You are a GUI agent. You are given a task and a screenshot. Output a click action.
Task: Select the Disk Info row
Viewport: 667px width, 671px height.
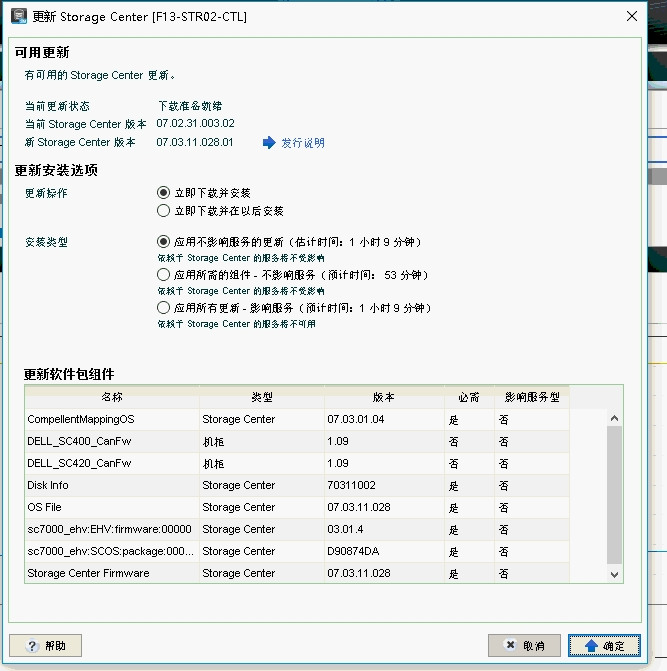pyautogui.click(x=297, y=485)
